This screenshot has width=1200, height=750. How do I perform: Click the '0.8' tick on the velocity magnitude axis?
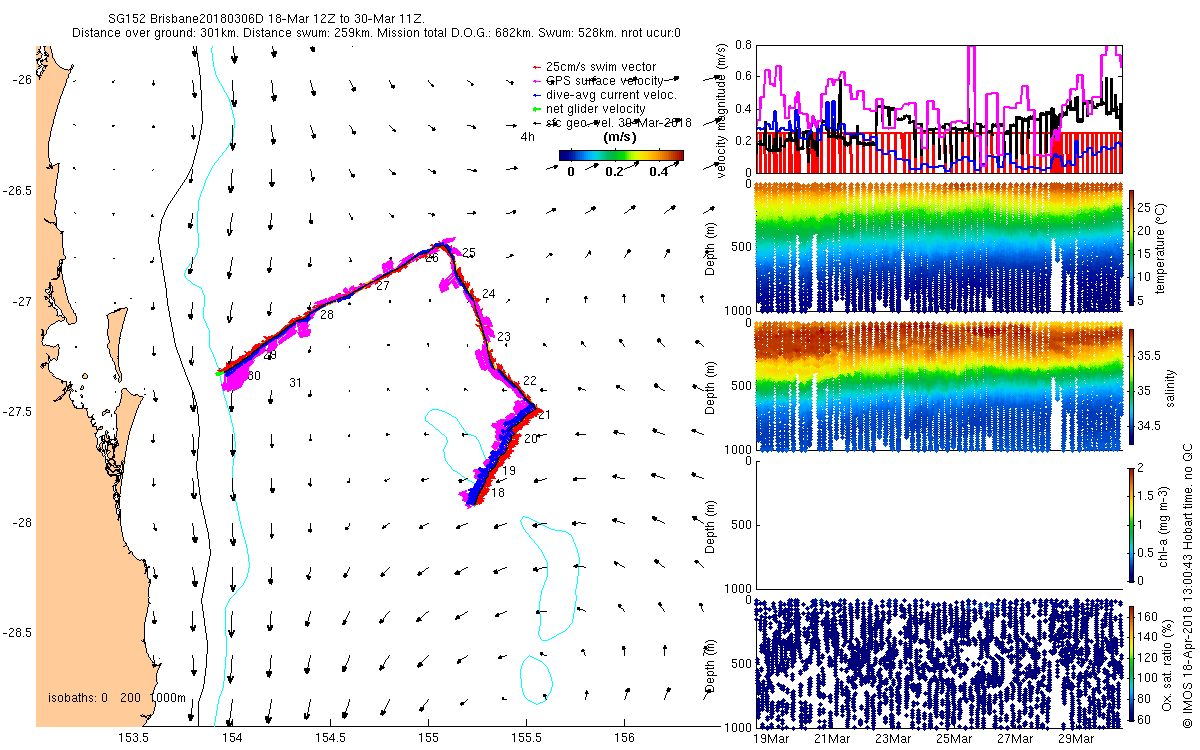pyautogui.click(x=743, y=45)
